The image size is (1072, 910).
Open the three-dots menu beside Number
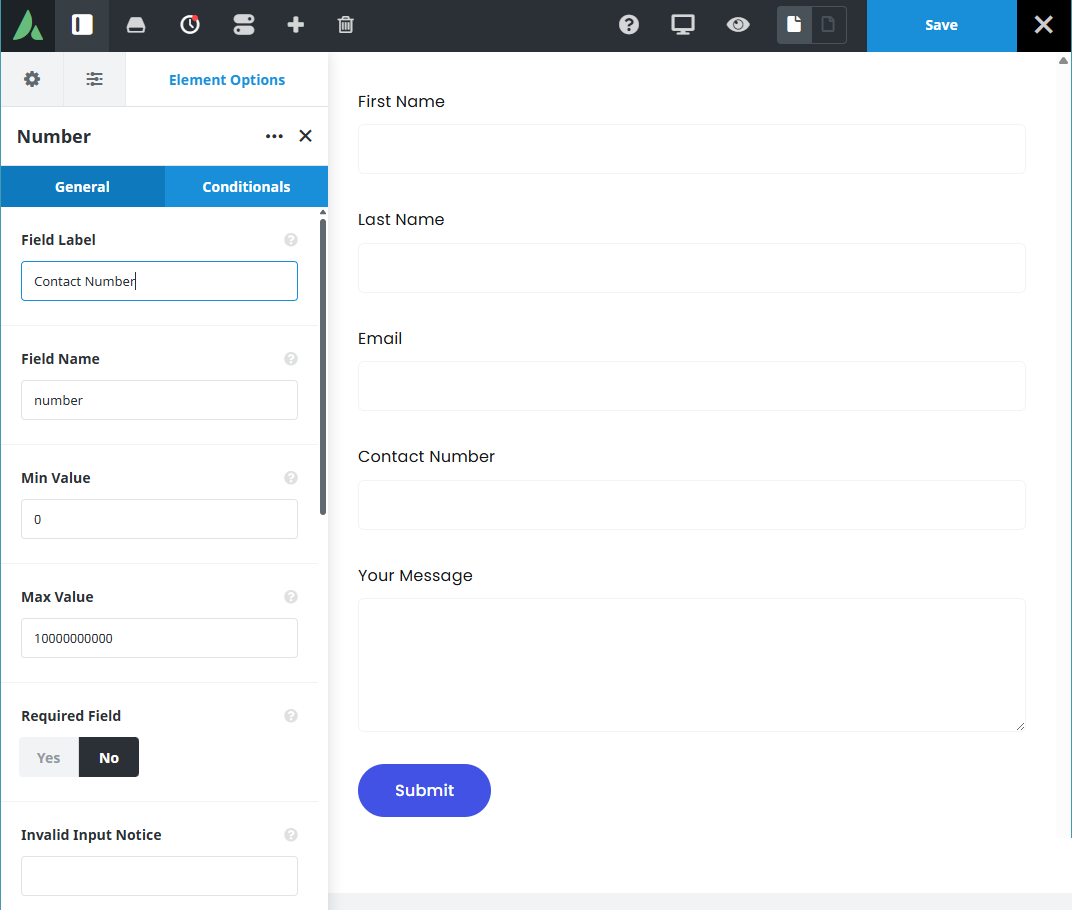(x=274, y=136)
